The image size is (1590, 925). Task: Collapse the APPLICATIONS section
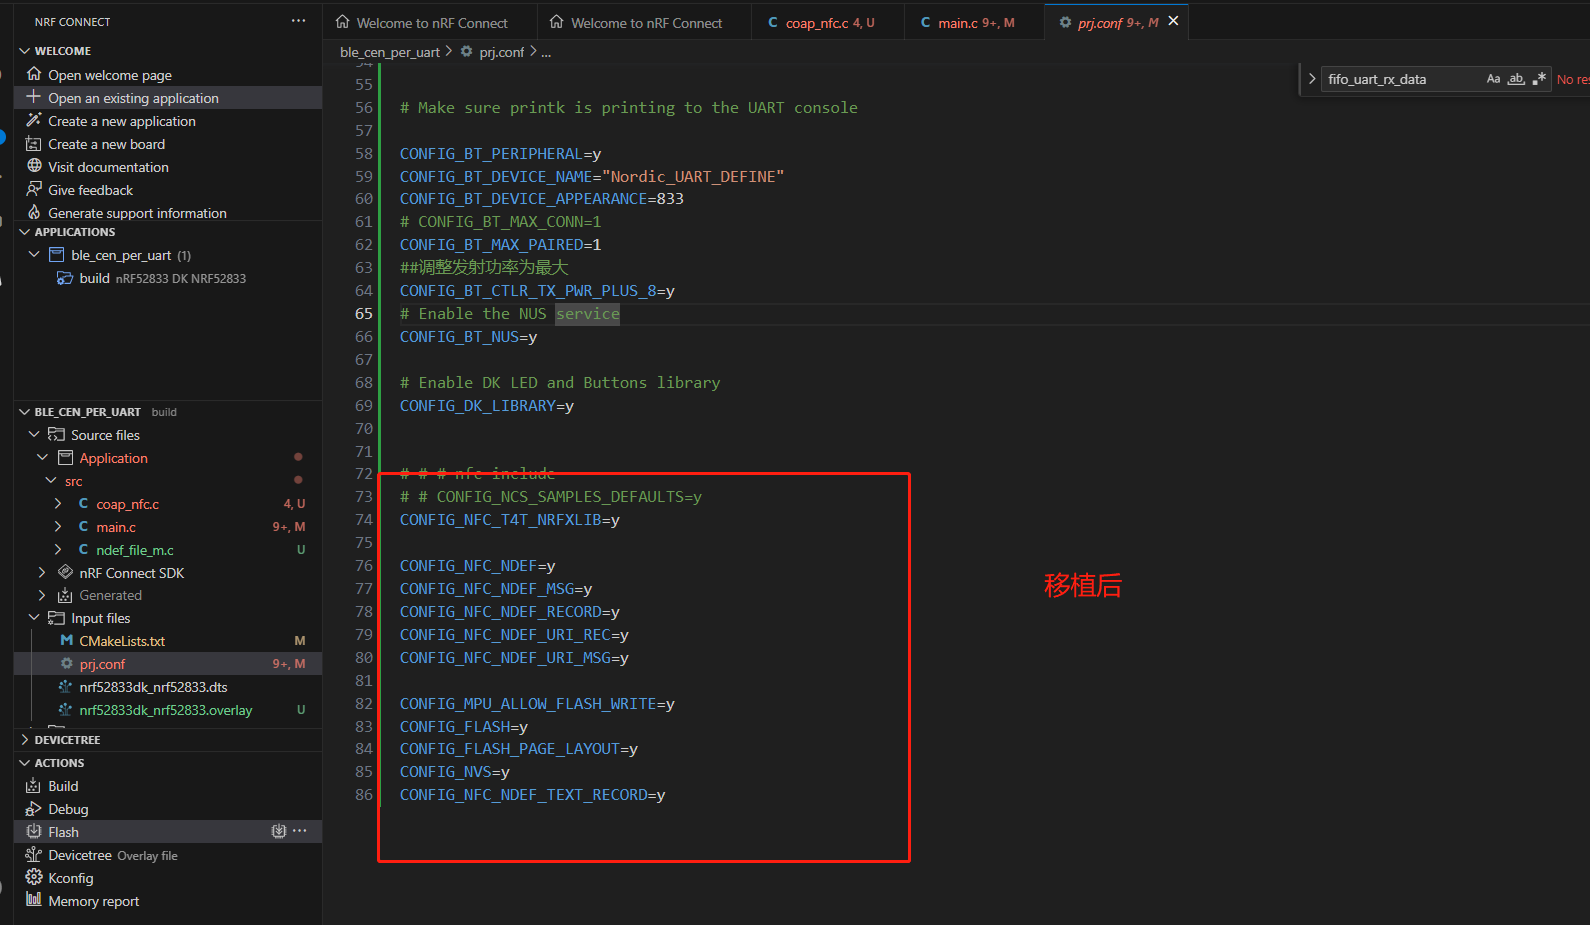(x=25, y=232)
